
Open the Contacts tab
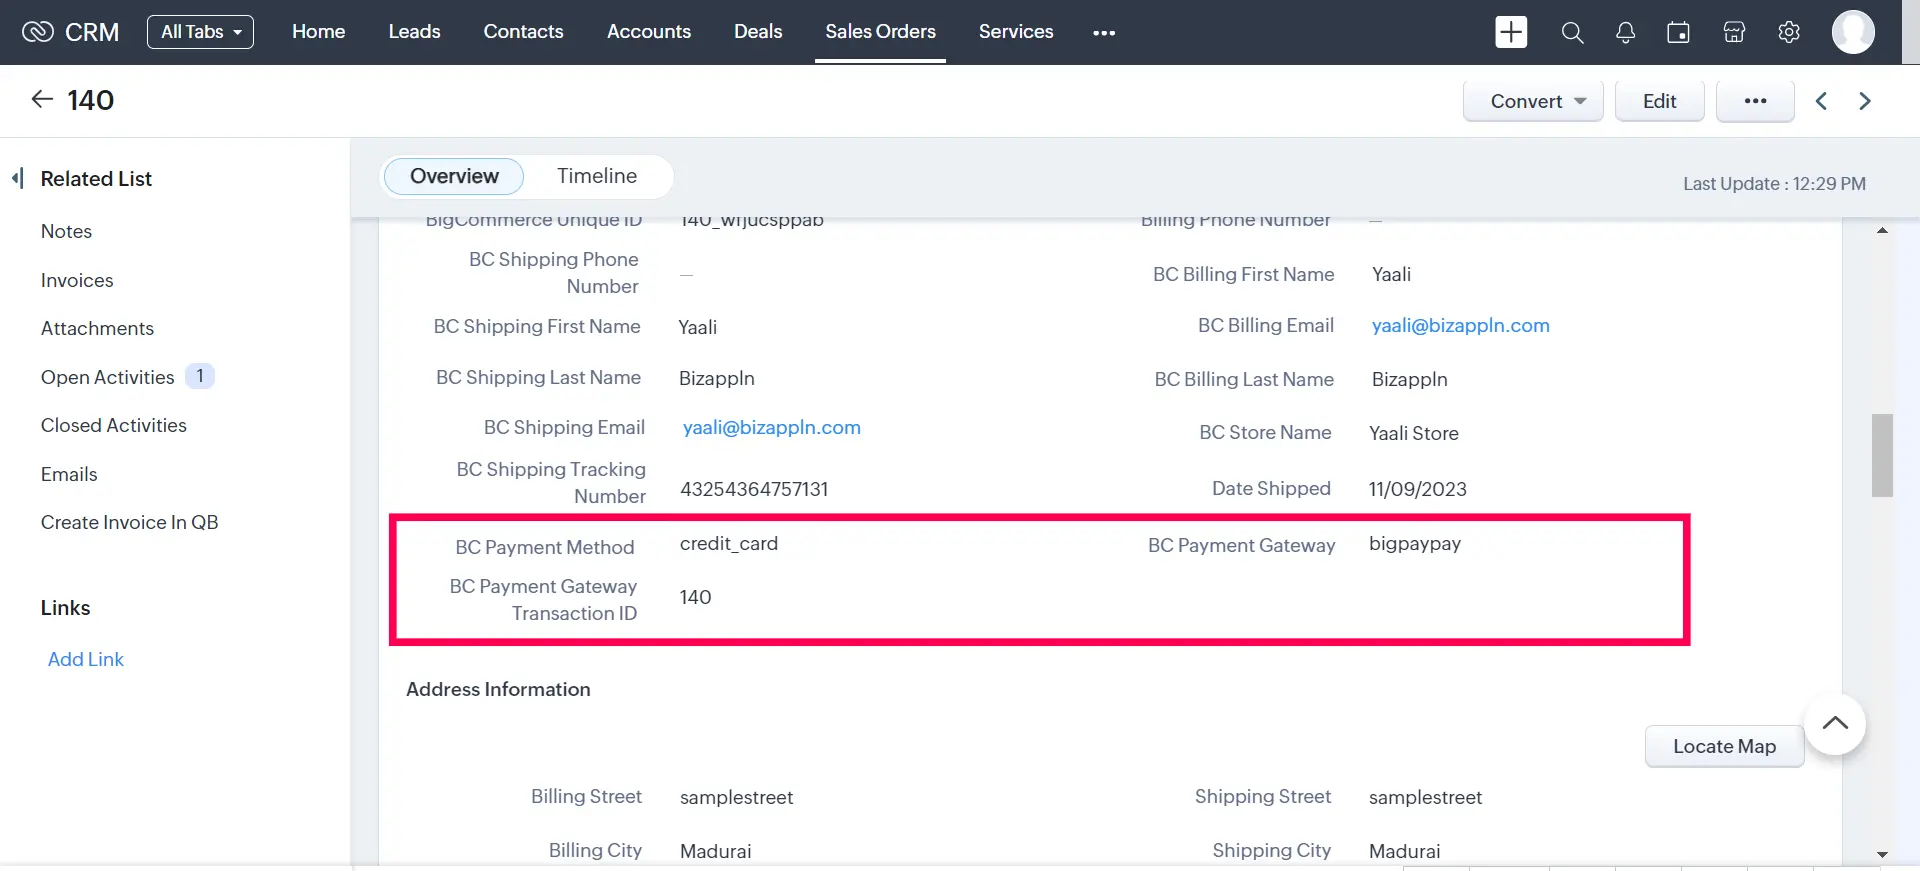tap(523, 32)
